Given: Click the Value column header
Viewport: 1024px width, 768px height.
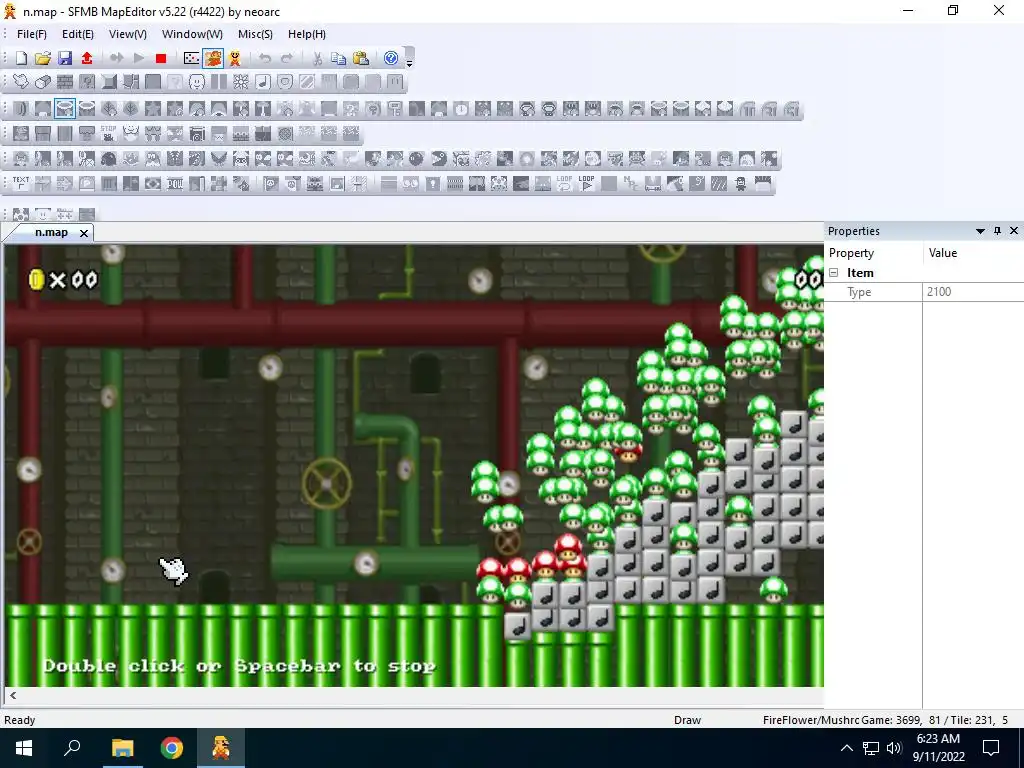Looking at the screenshot, I should tap(942, 253).
